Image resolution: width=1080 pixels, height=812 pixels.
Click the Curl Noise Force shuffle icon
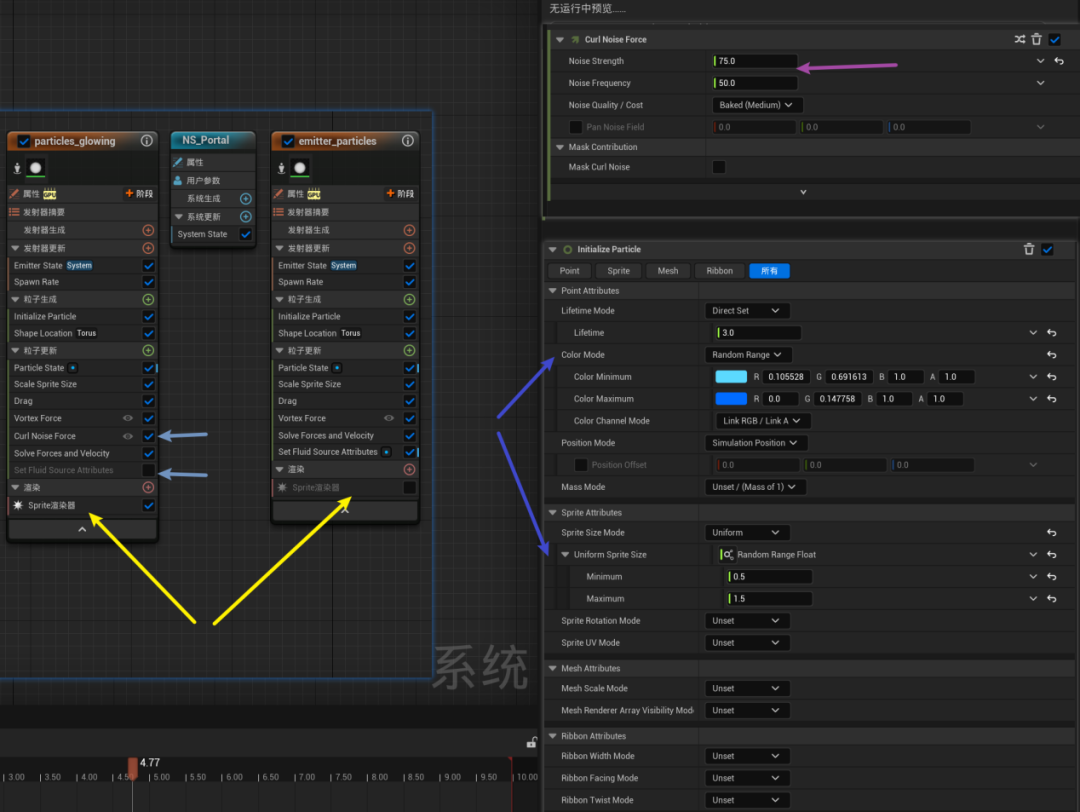click(x=1019, y=39)
